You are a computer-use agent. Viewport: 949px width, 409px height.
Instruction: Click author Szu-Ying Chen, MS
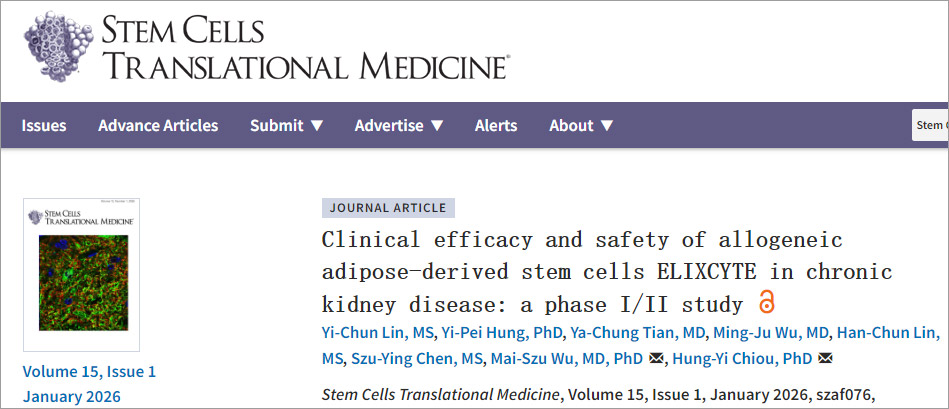[x=417, y=358]
